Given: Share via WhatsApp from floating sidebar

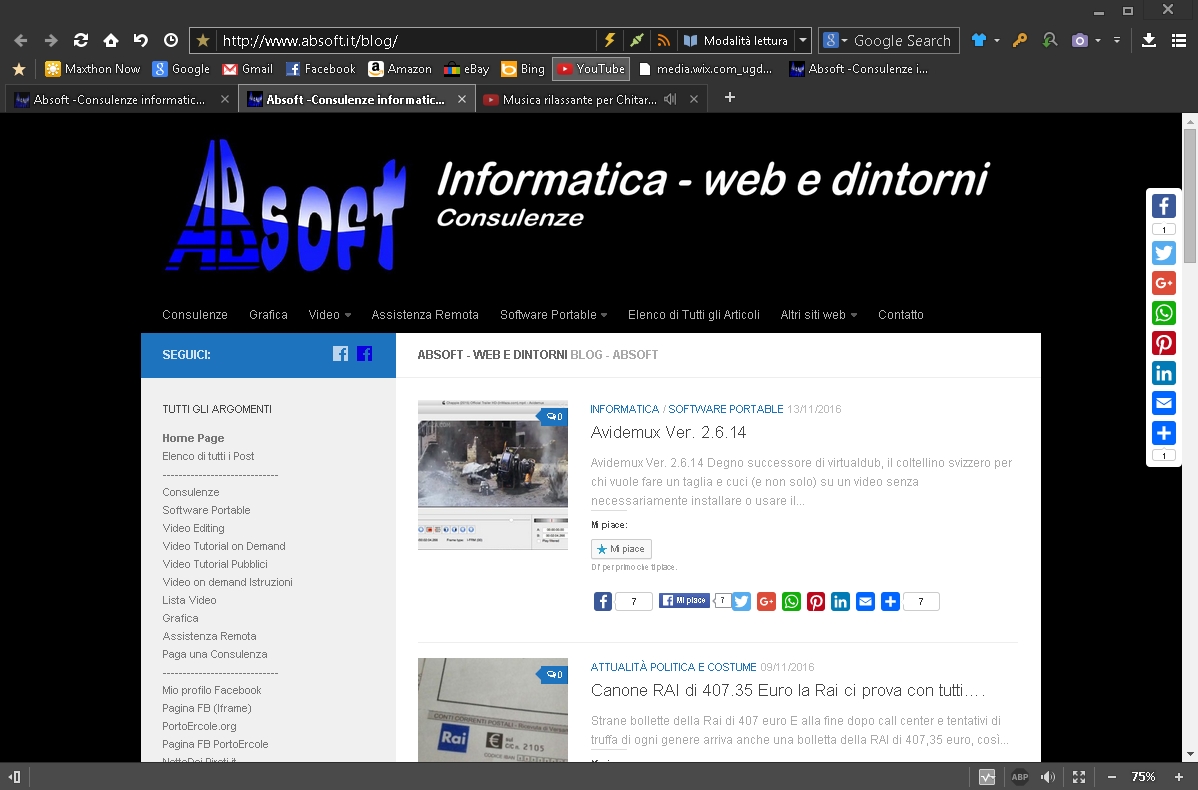Looking at the screenshot, I should 1164,313.
